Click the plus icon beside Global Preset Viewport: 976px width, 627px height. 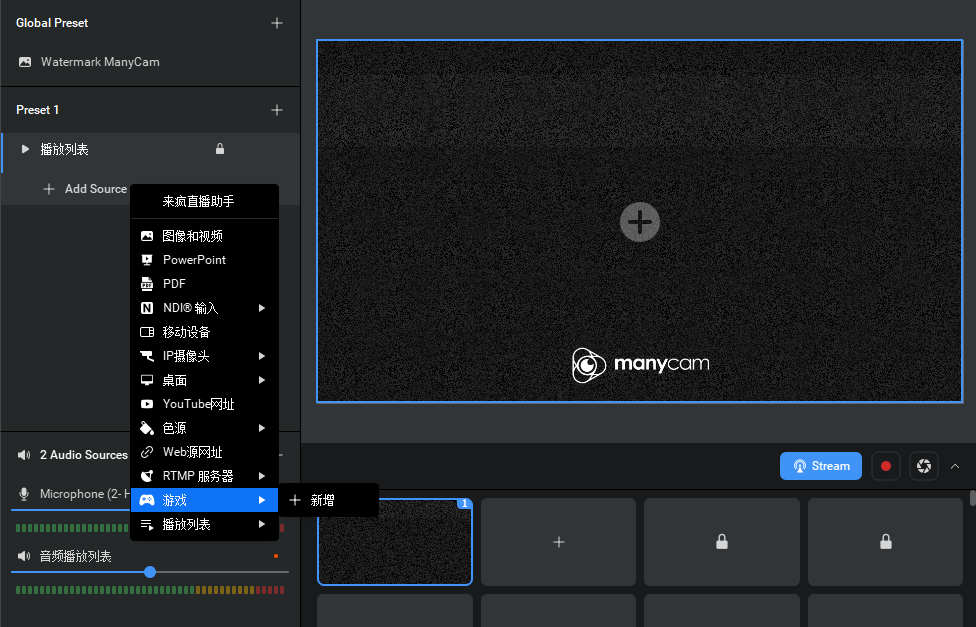[x=277, y=23]
